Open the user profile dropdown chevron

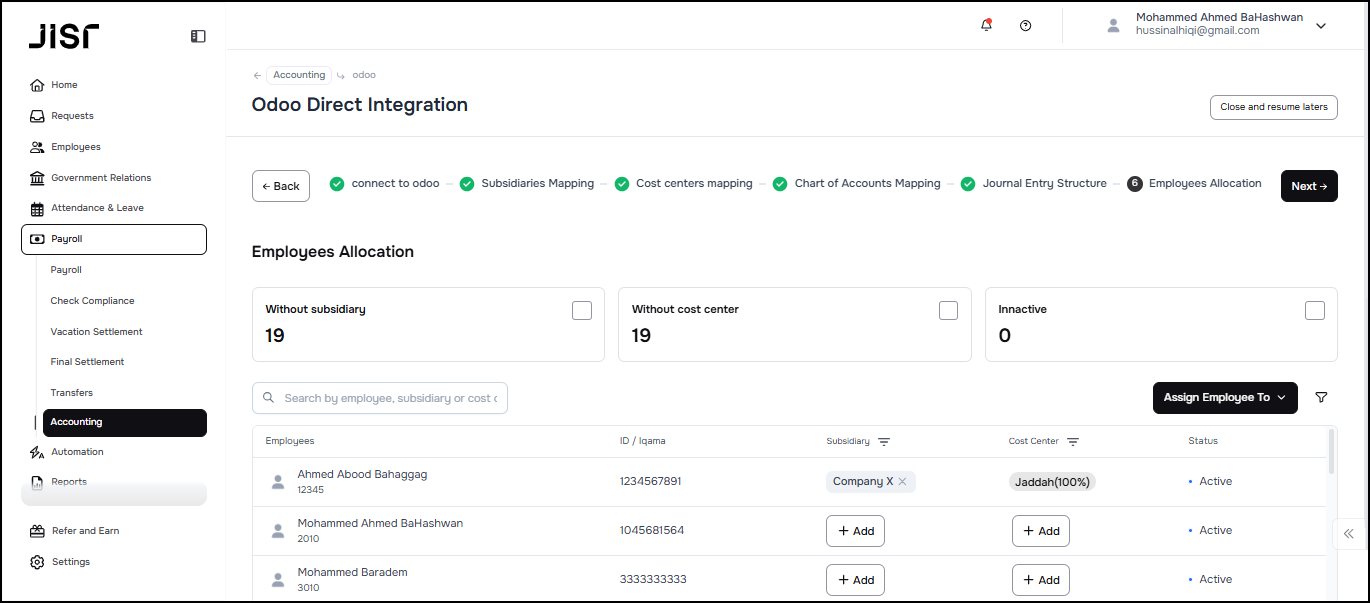click(x=1321, y=26)
